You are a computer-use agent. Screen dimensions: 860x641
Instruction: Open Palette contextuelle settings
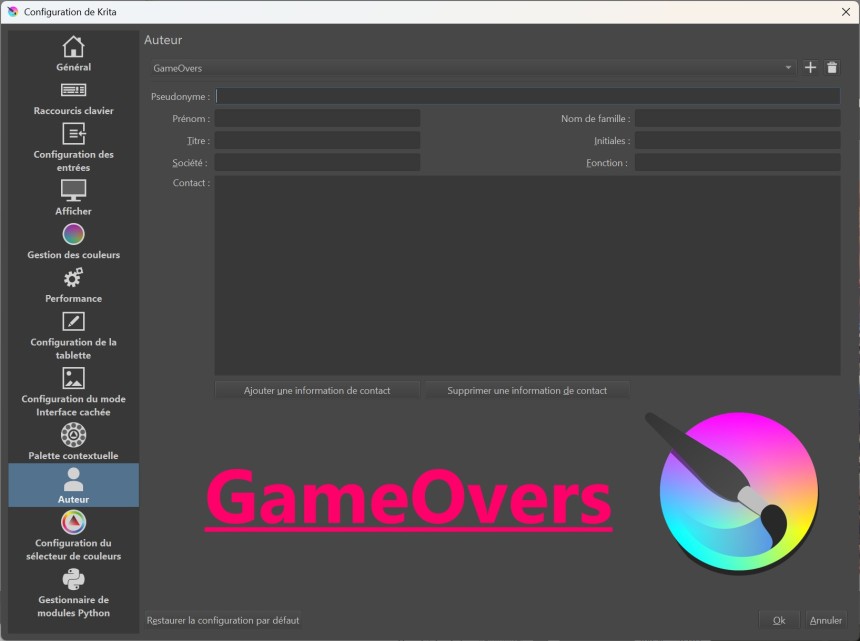(x=73, y=442)
